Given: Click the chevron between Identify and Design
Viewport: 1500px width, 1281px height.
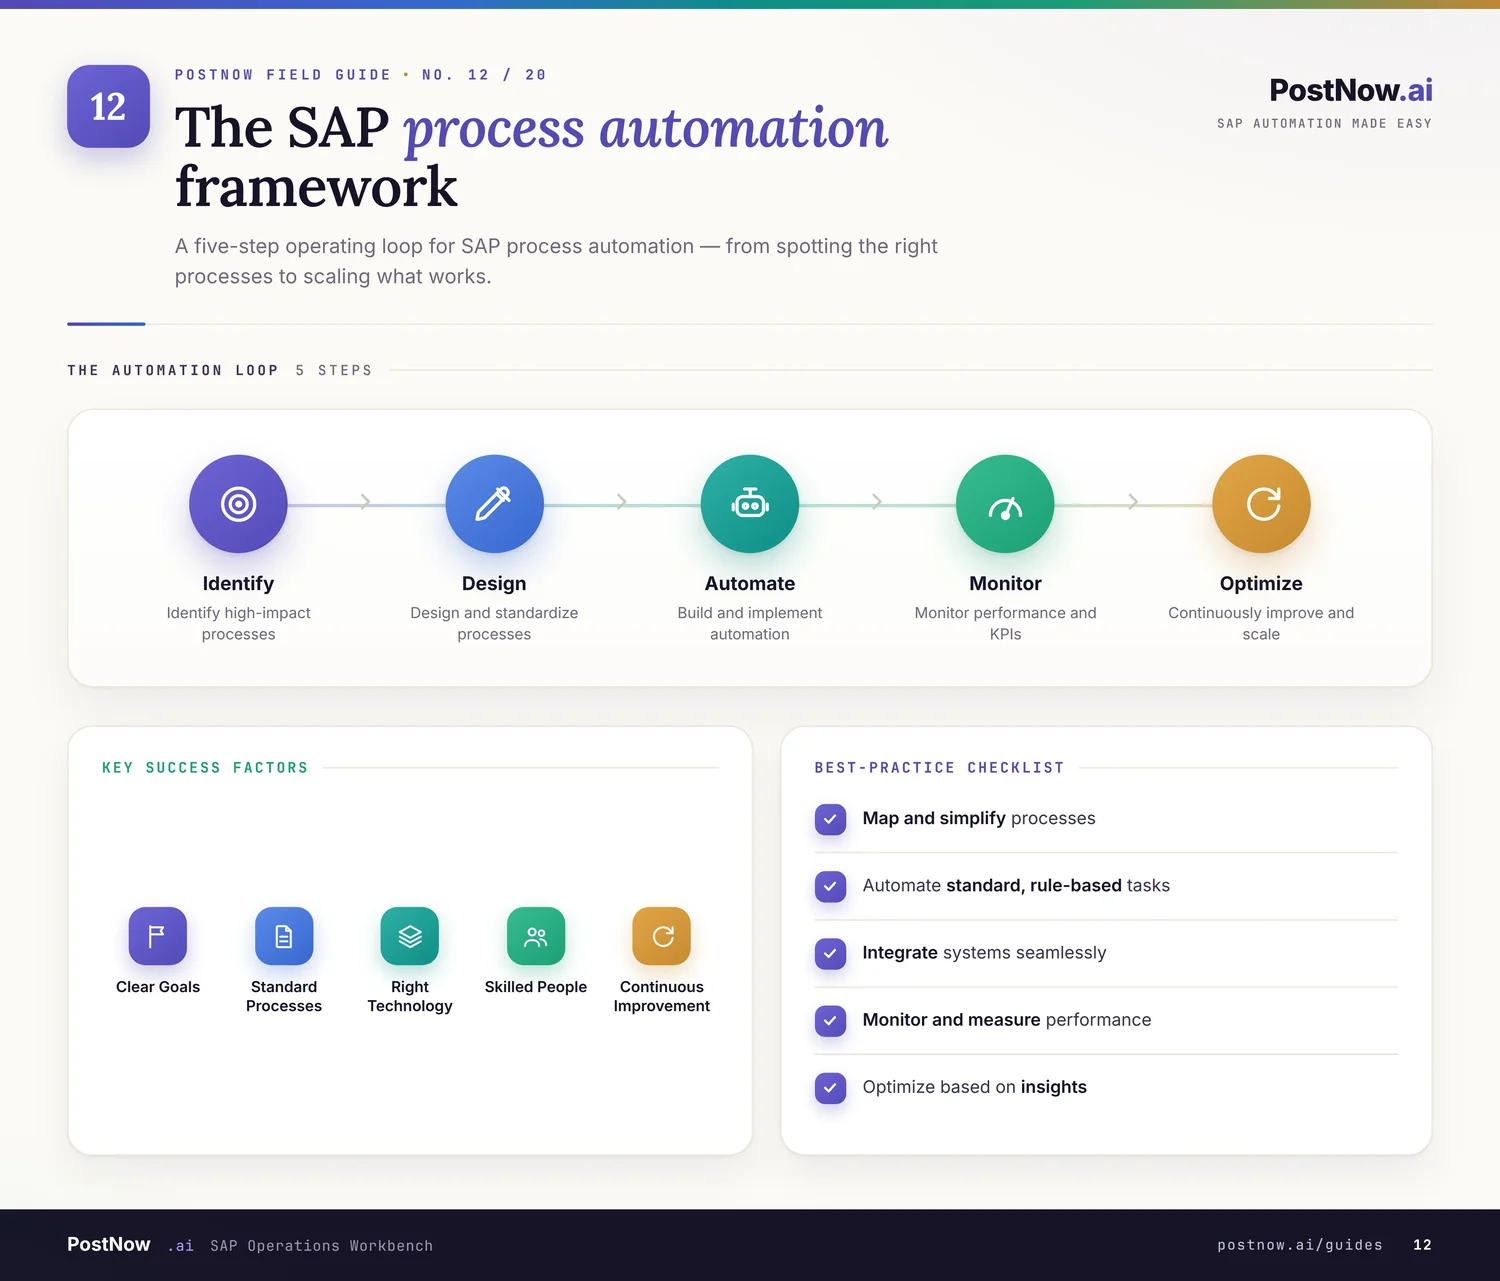Looking at the screenshot, I should 366,501.
